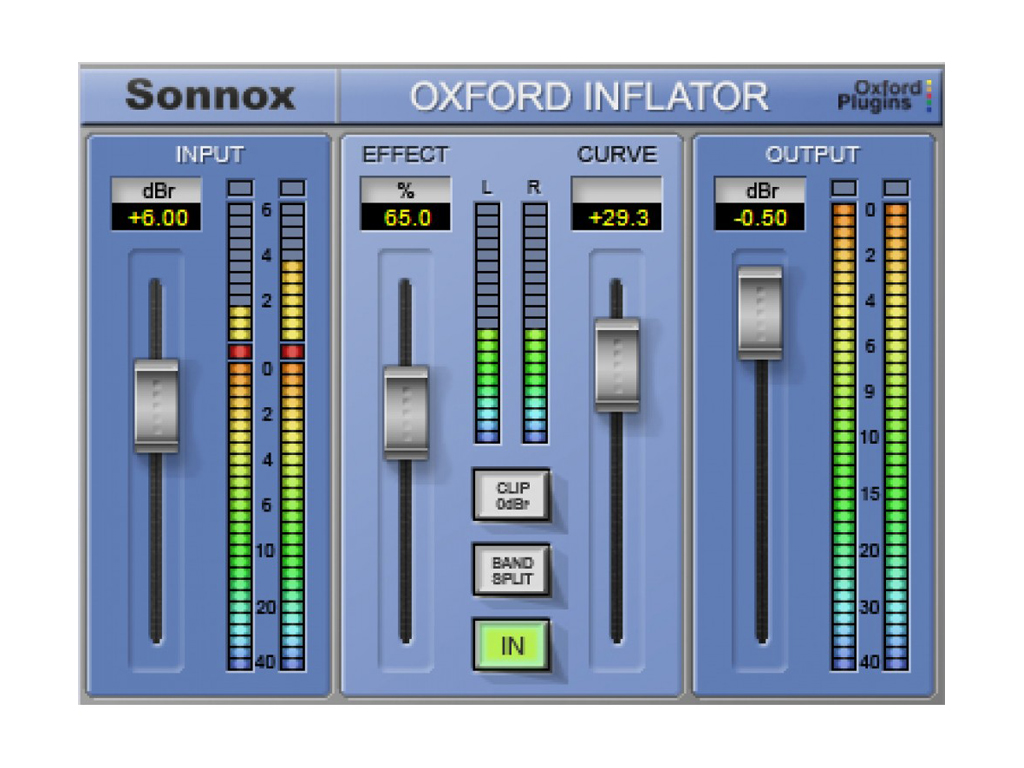Click the right channel R effect meter
Image resolution: width=1024 pixels, height=768 pixels.
[535, 322]
